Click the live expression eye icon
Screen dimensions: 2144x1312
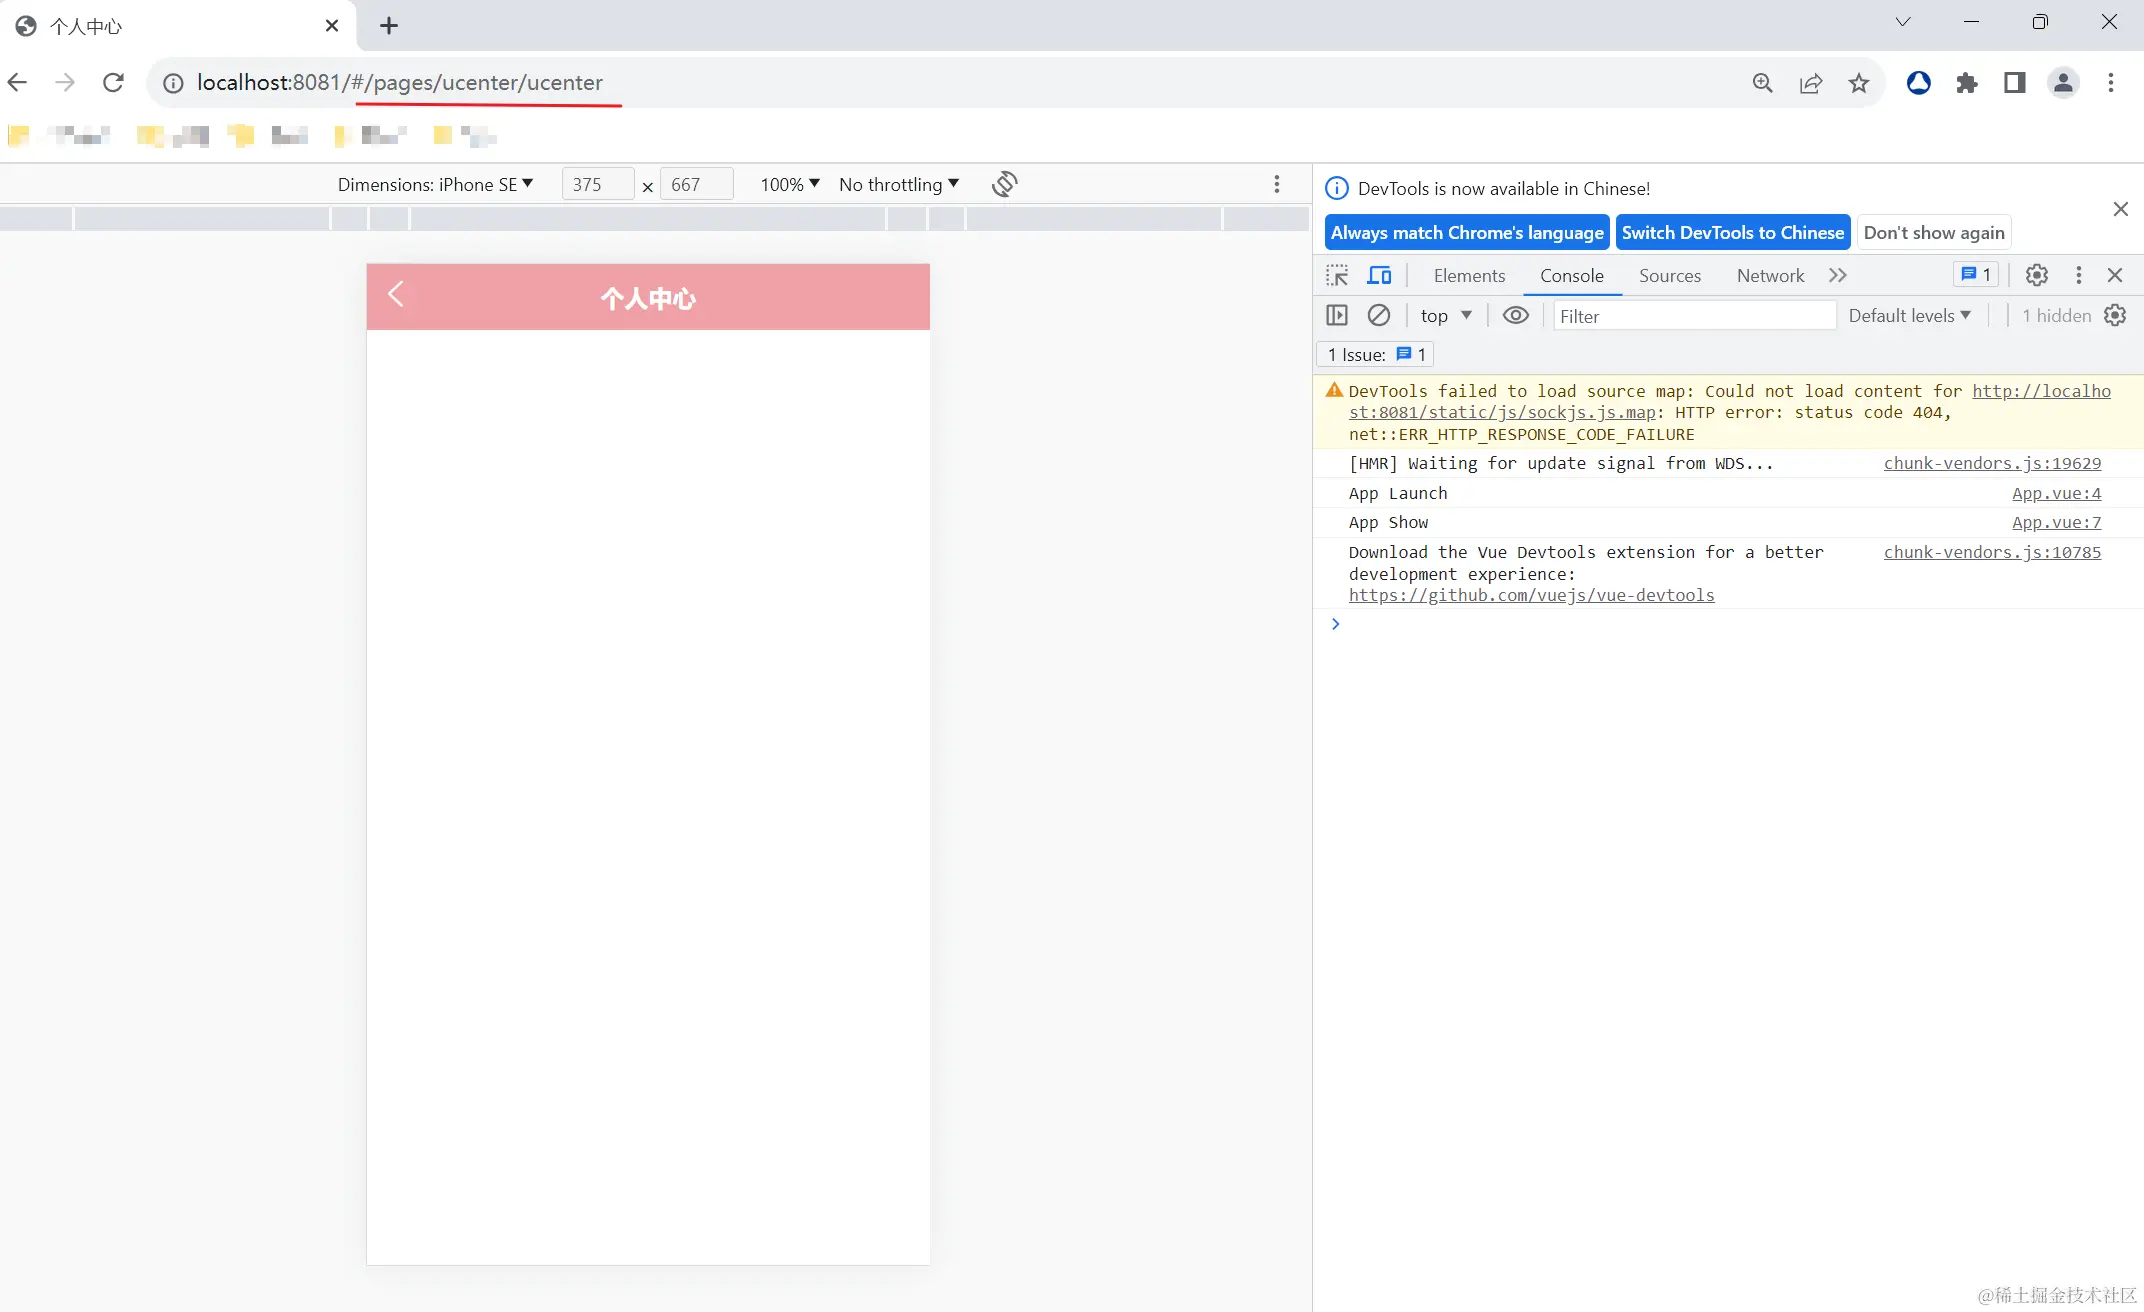[x=1515, y=315]
